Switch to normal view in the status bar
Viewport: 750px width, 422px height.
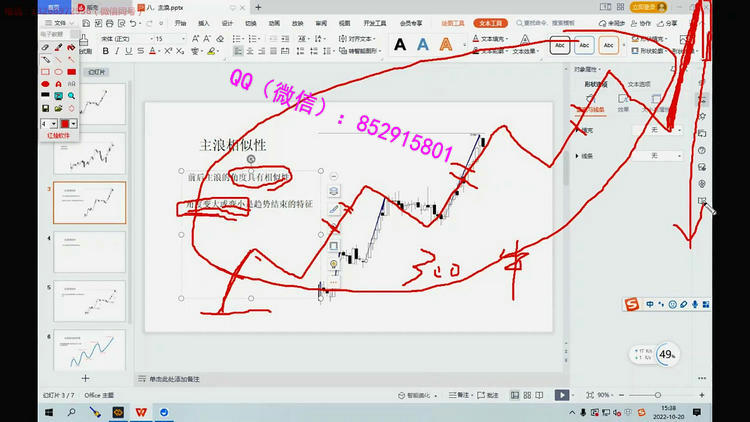tap(513, 395)
